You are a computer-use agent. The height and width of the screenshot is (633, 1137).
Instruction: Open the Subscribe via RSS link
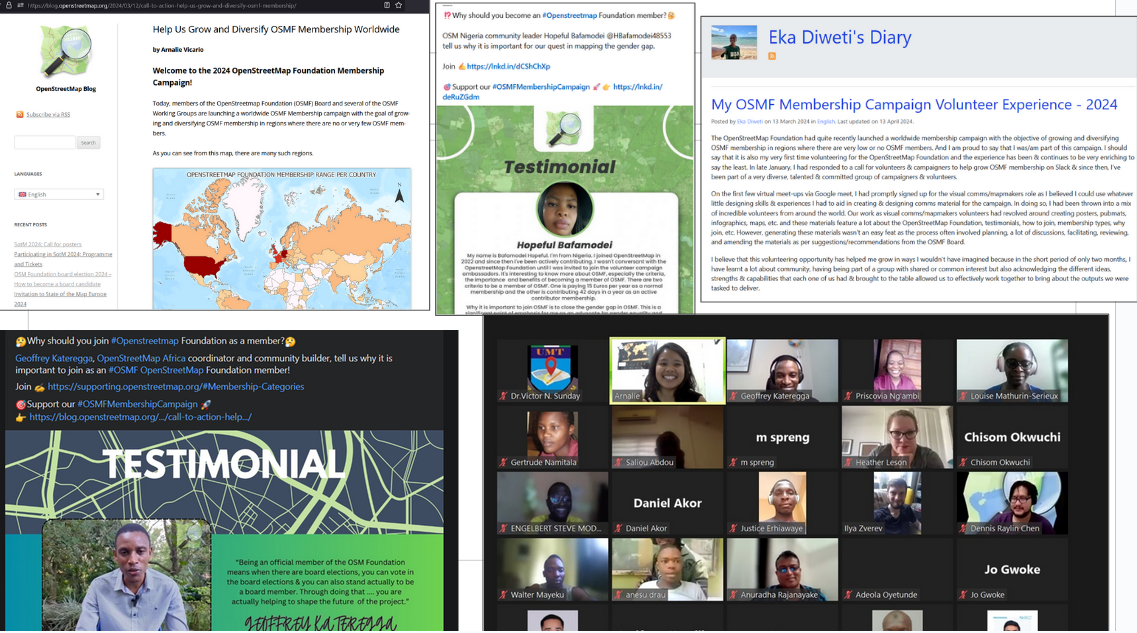pos(48,115)
